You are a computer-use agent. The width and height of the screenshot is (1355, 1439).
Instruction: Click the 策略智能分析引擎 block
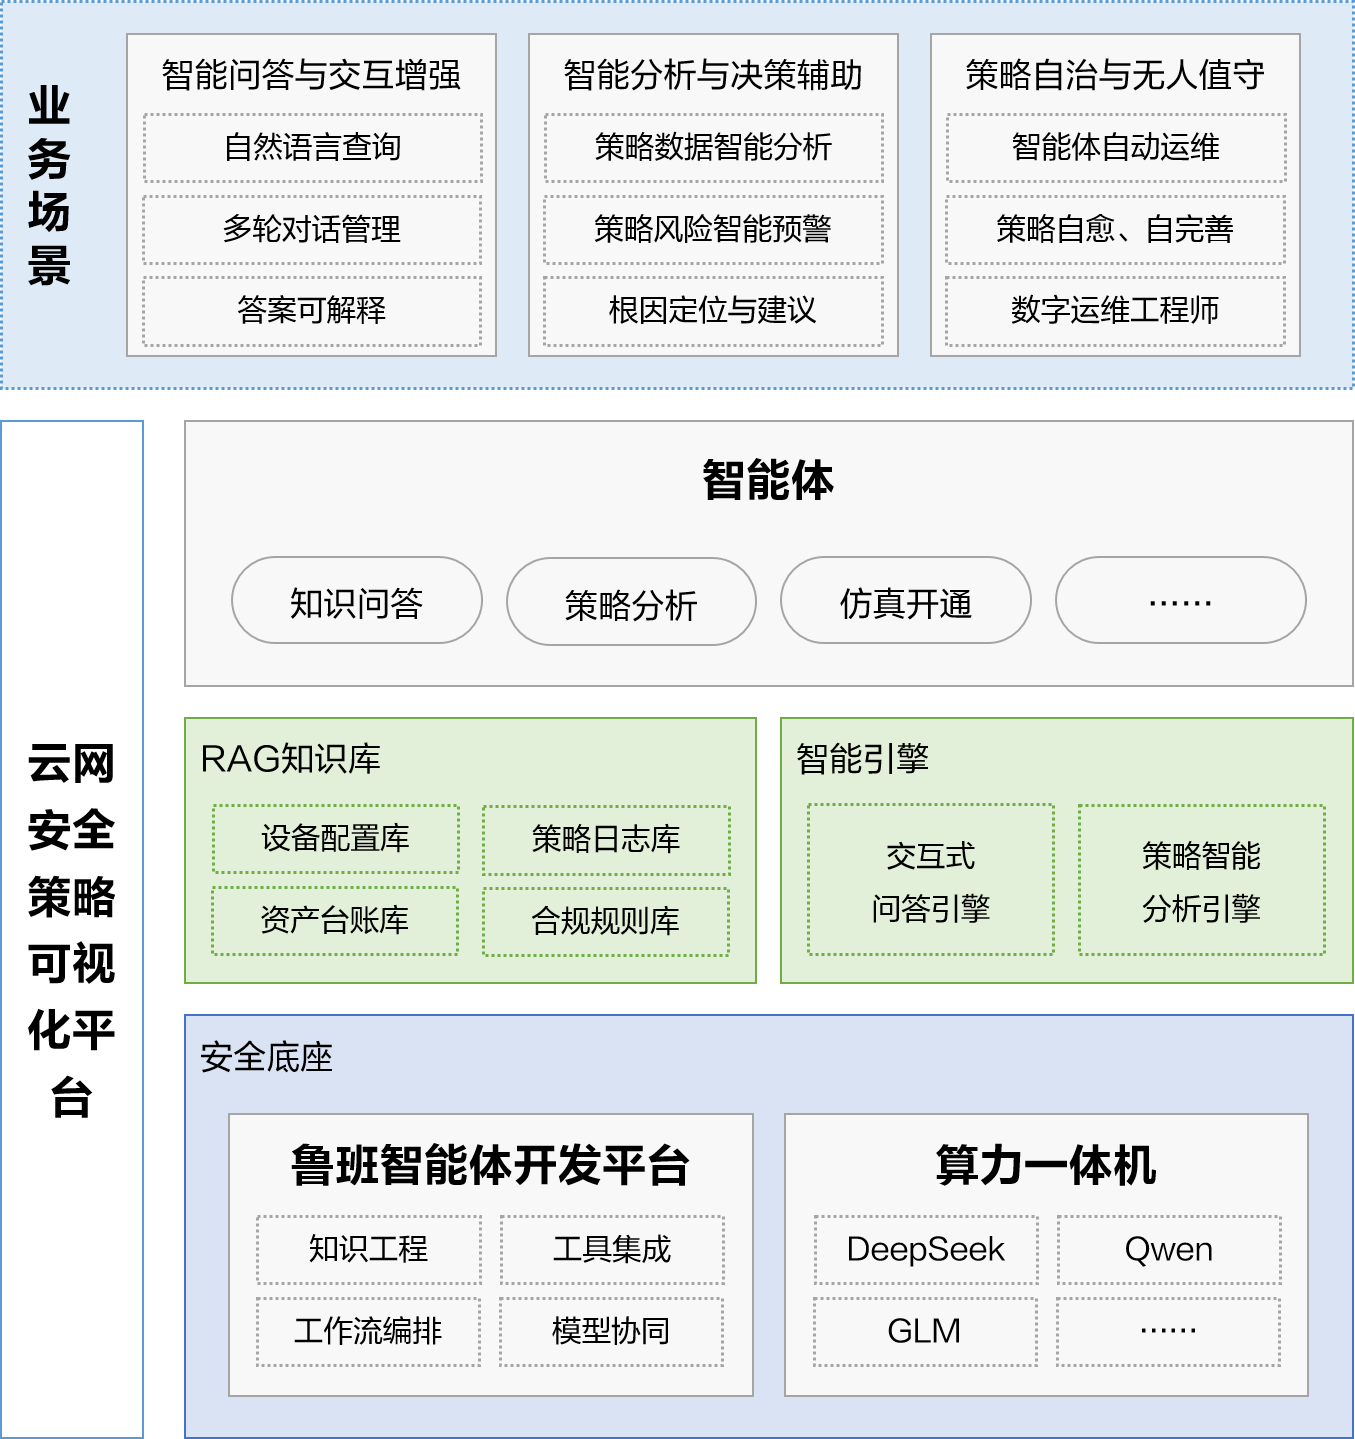point(1201,880)
